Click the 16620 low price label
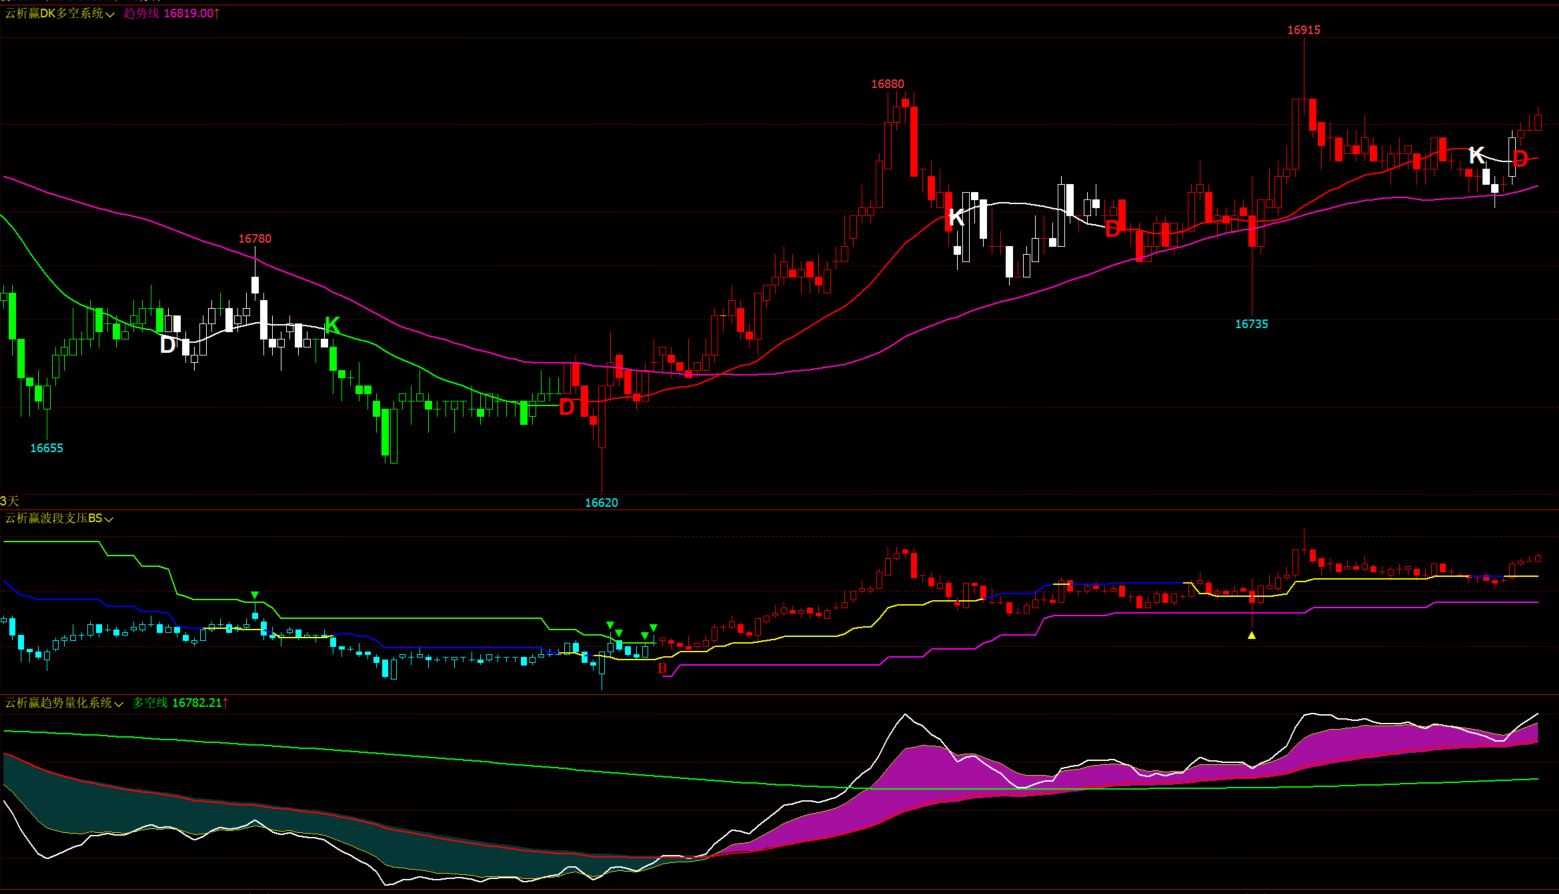This screenshot has height=894, width=1559. click(x=601, y=503)
